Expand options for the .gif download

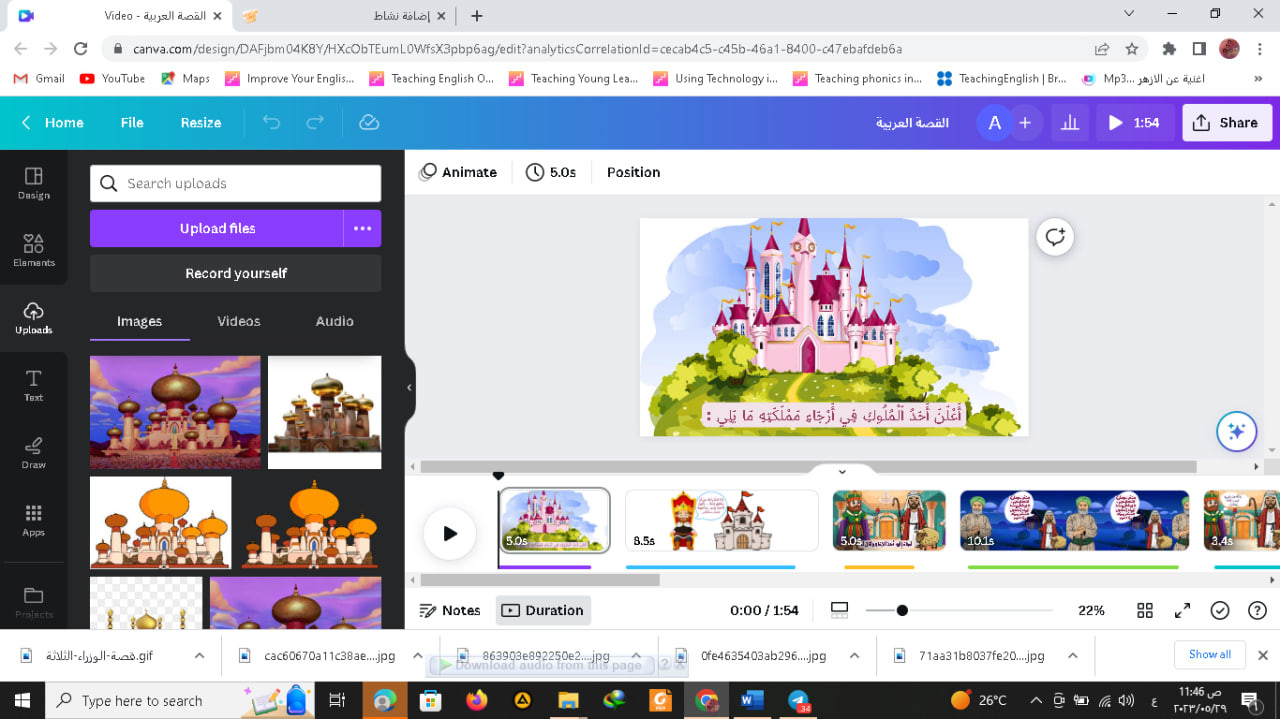(x=199, y=656)
